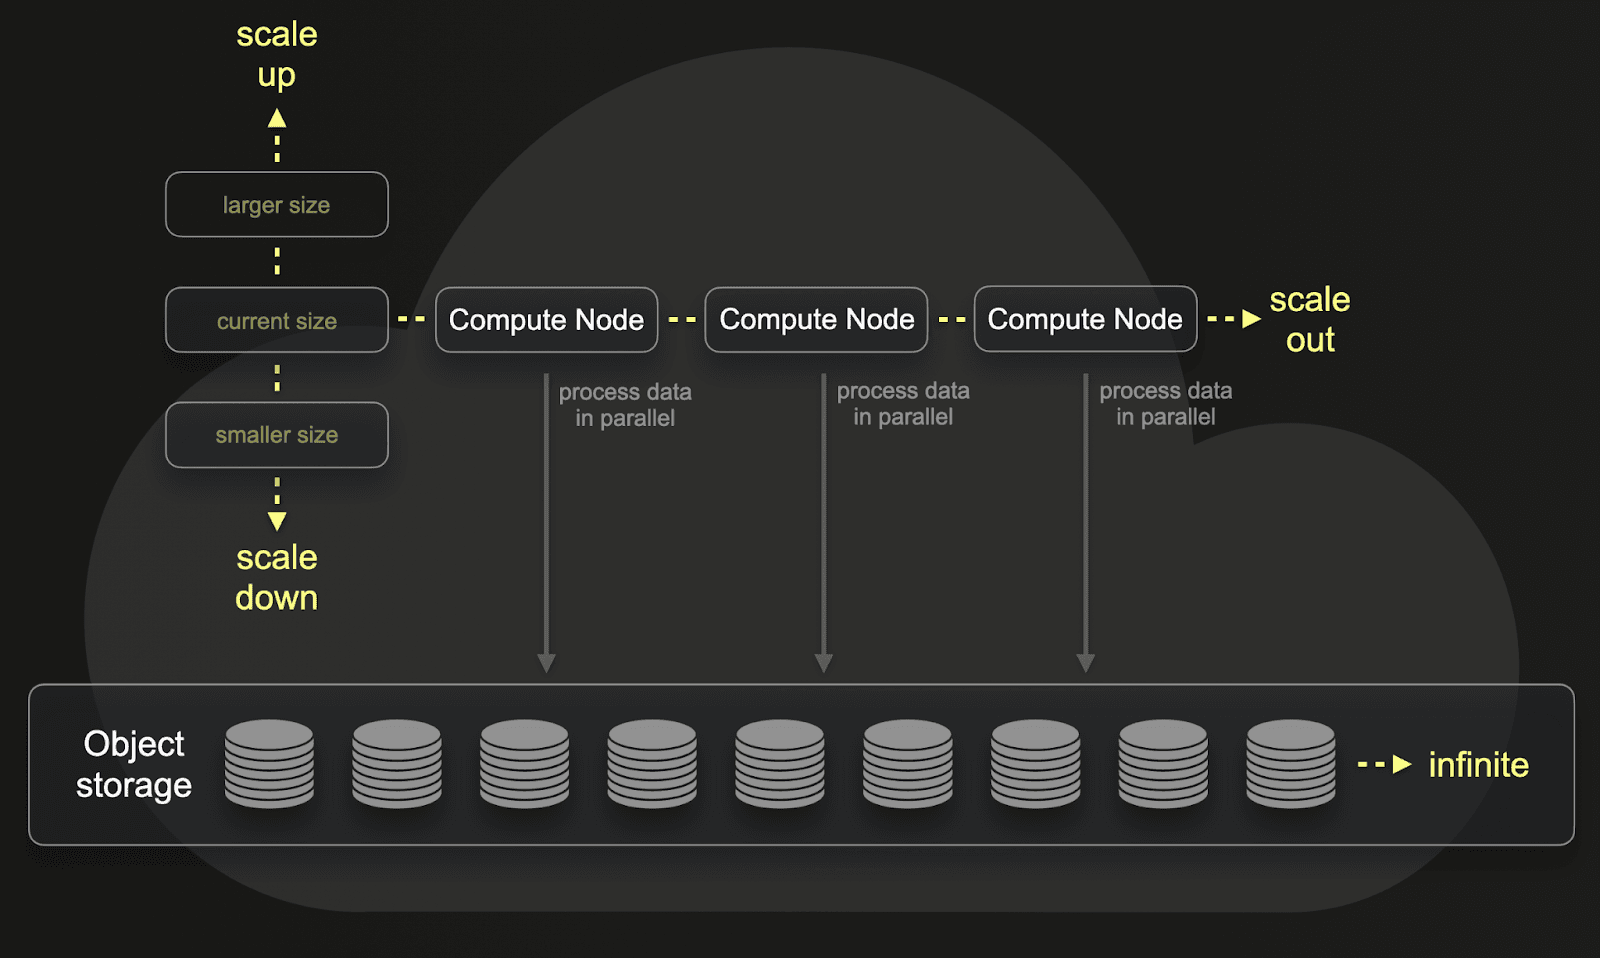Click the "scale out" text label
This screenshot has height=958, width=1600.
pyautogui.click(x=1309, y=319)
